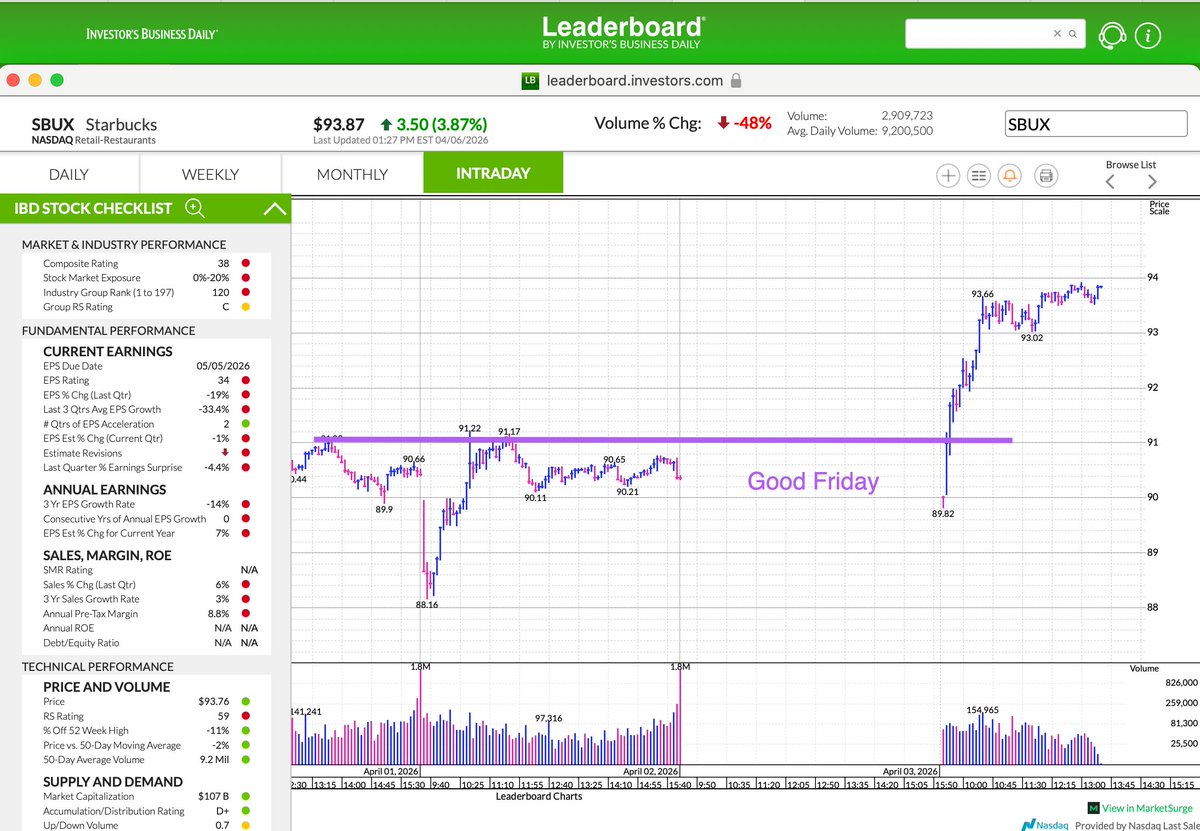Set an alert with the orange bell icon

tap(1010, 175)
